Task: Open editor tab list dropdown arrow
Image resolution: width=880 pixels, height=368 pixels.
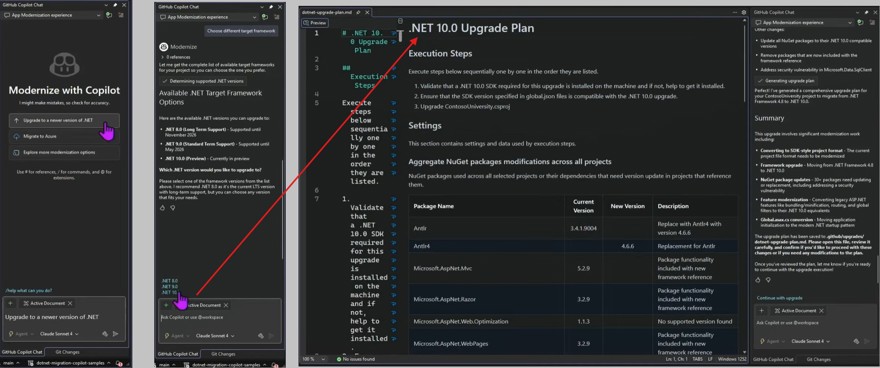Action: pos(734,12)
